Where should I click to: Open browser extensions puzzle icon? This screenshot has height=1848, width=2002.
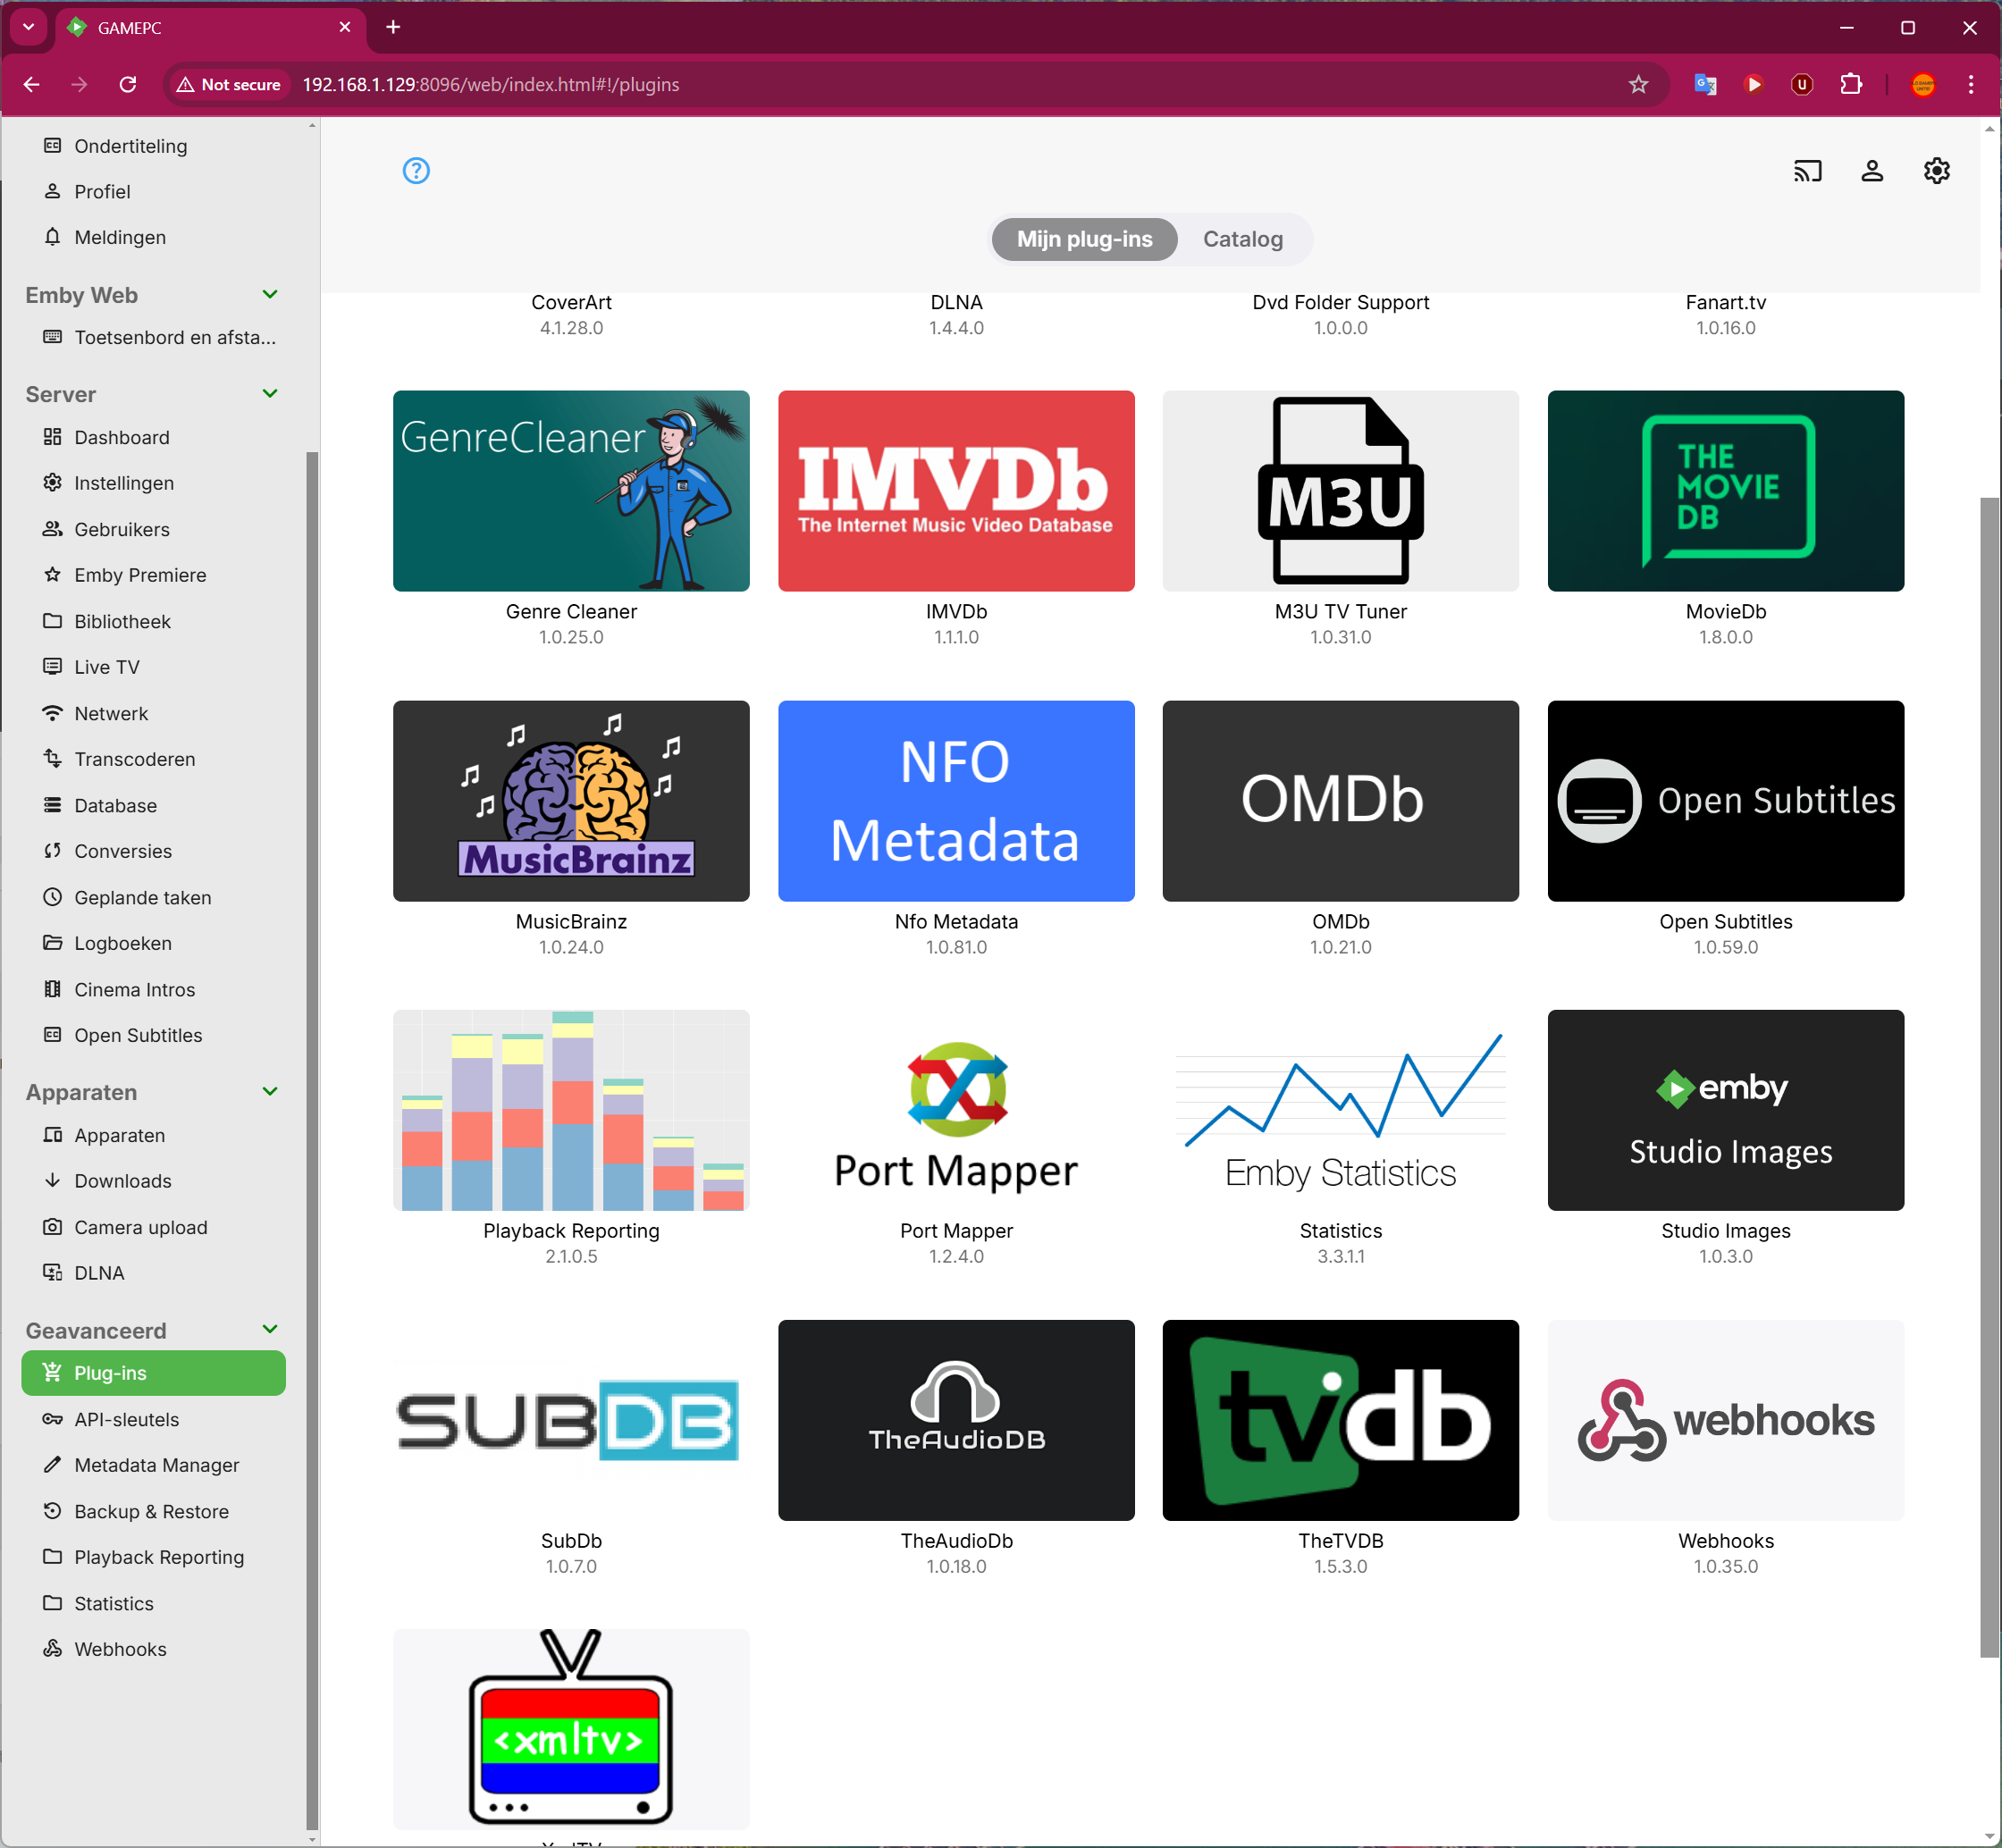coord(1851,85)
